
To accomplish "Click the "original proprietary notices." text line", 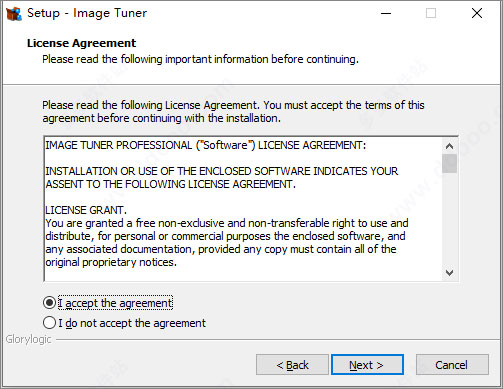I will 111,262.
